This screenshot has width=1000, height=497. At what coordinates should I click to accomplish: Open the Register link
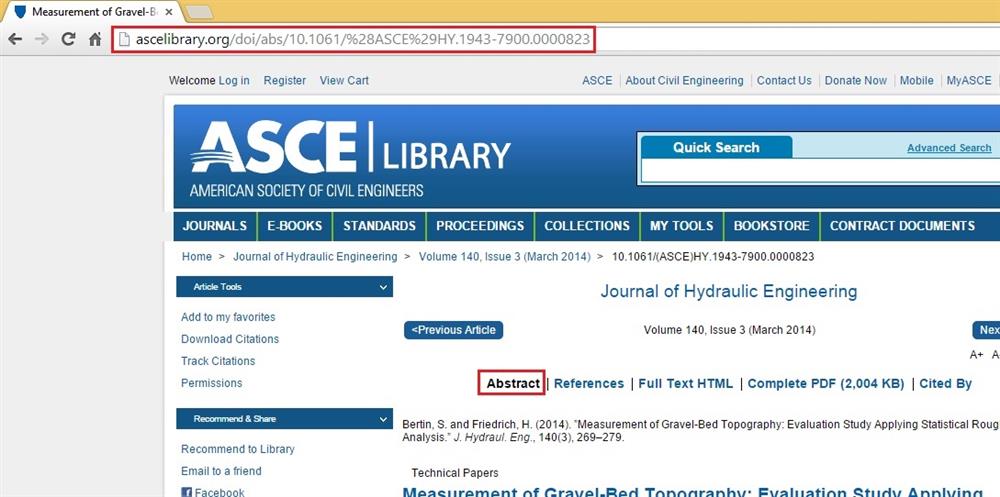click(x=284, y=80)
